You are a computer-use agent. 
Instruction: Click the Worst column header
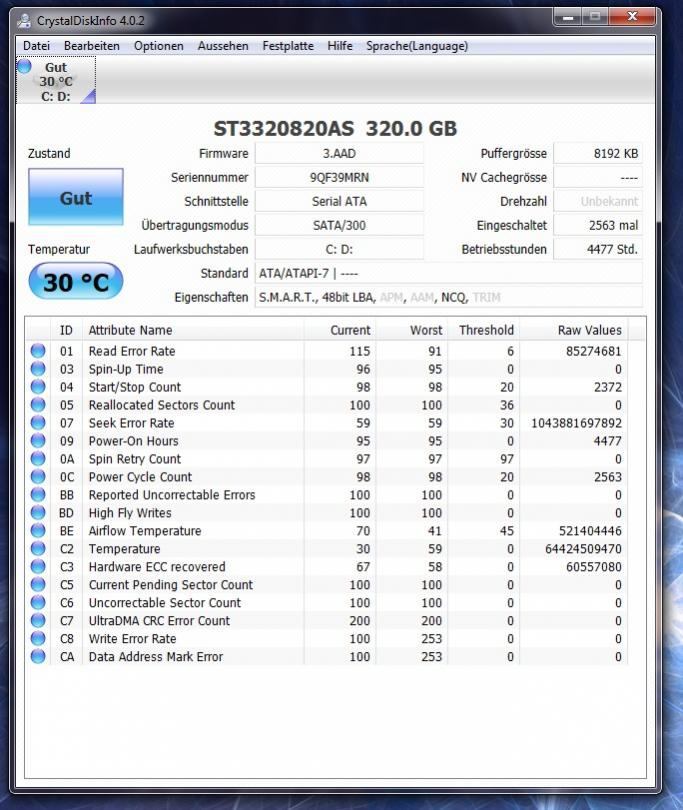point(411,330)
